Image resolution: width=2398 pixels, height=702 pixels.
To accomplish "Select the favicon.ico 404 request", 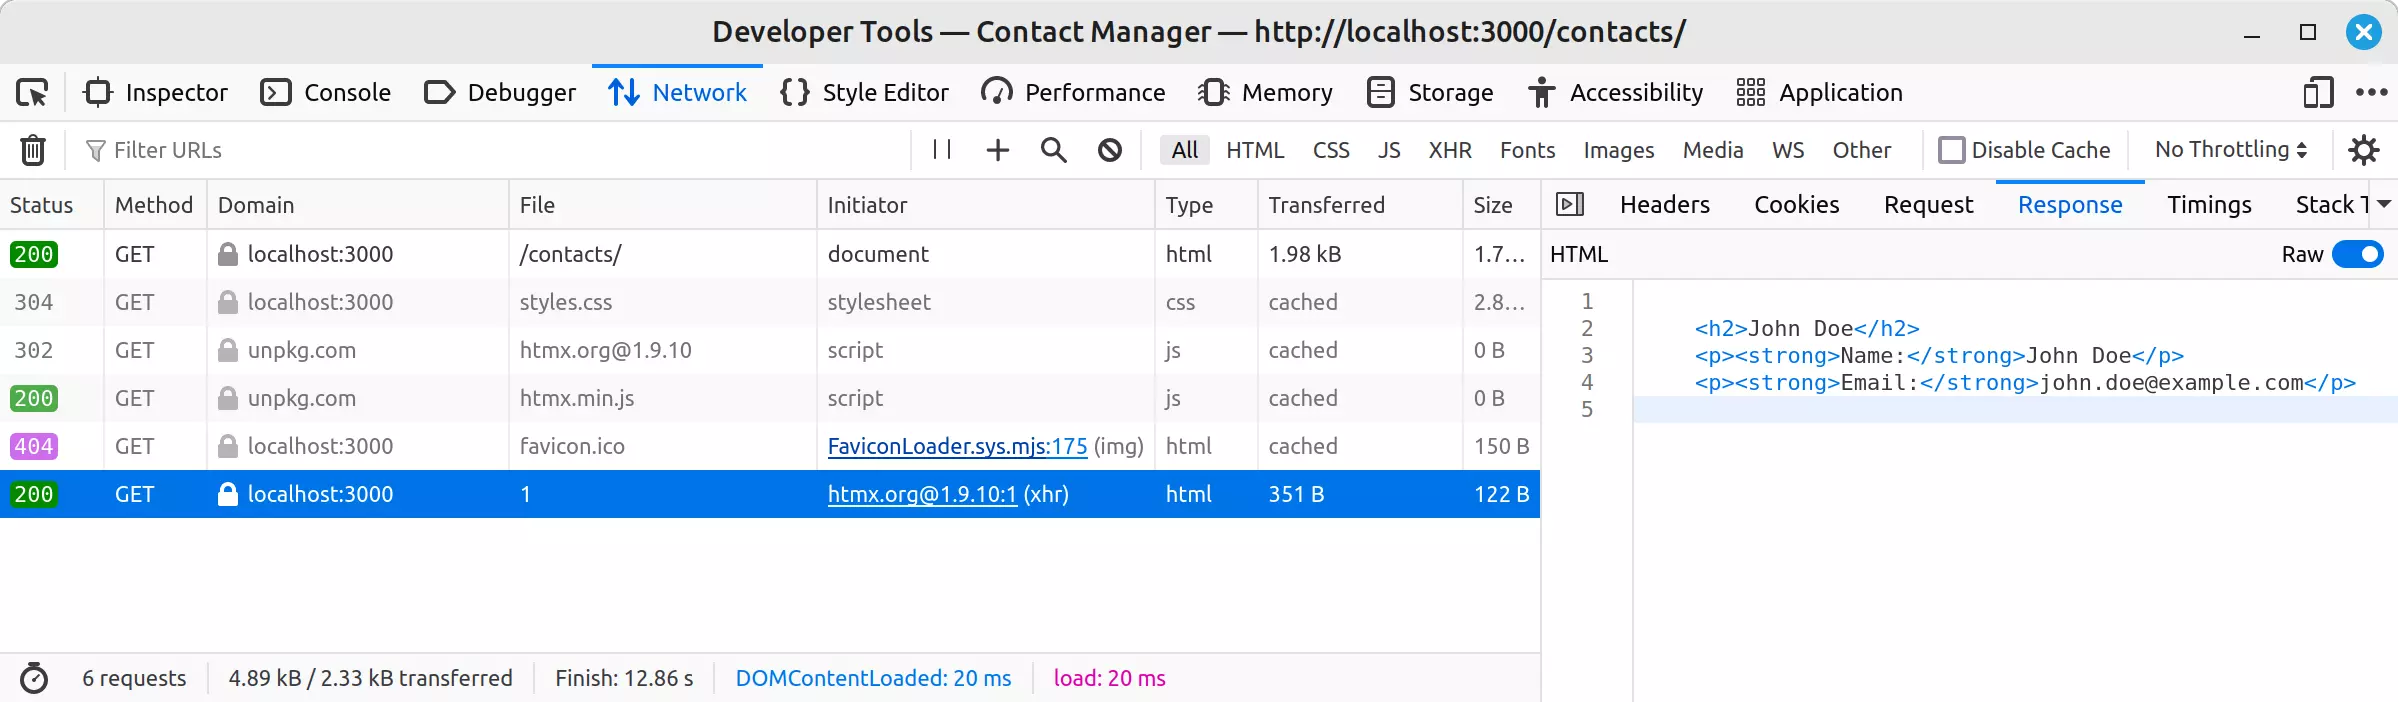I will (x=770, y=446).
